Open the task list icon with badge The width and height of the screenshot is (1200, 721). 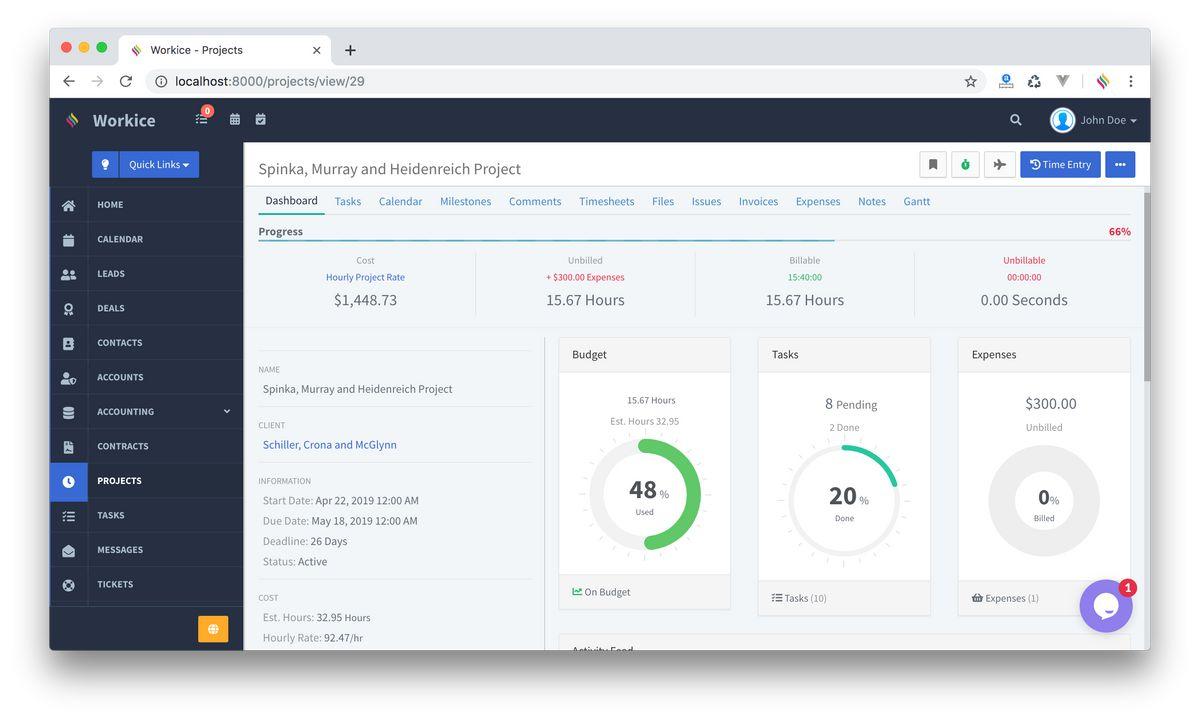coord(202,119)
